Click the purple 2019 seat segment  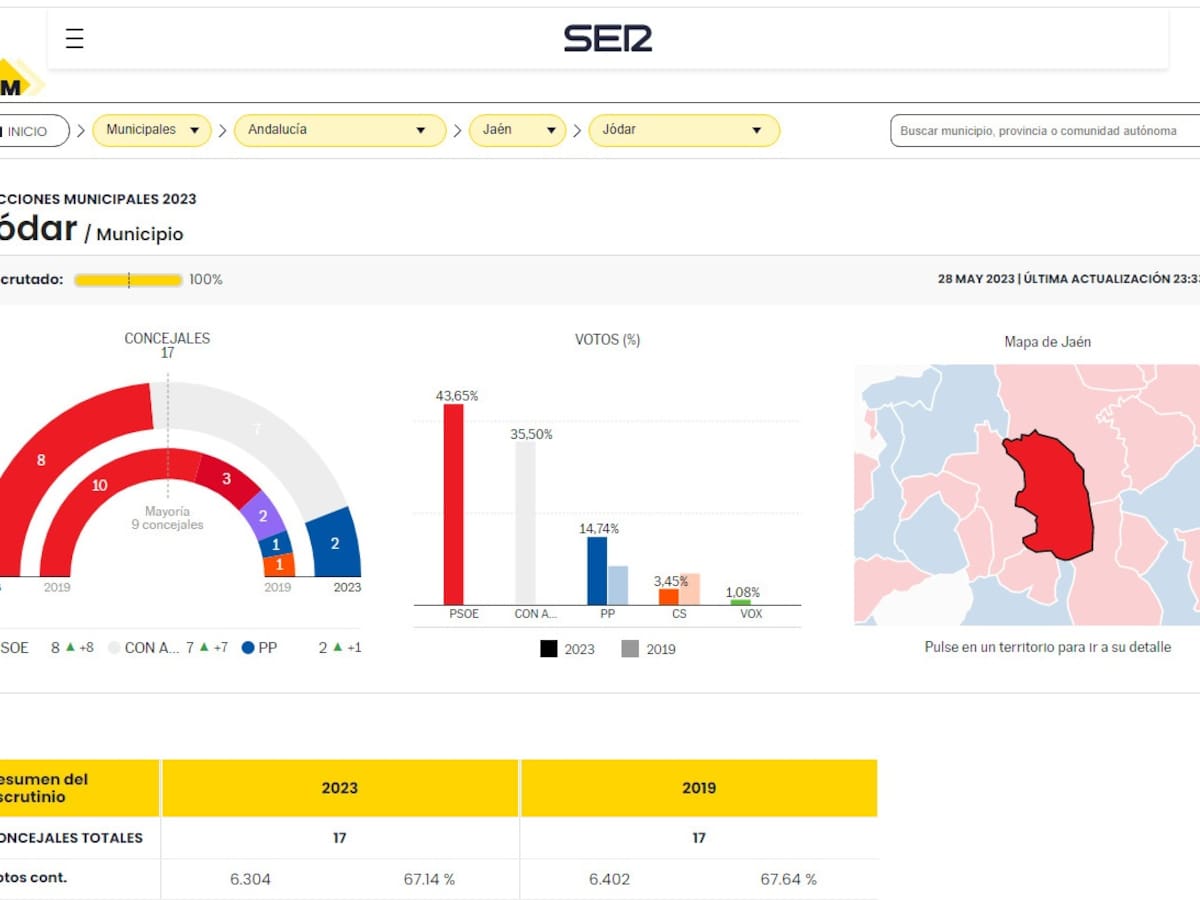coord(263,515)
